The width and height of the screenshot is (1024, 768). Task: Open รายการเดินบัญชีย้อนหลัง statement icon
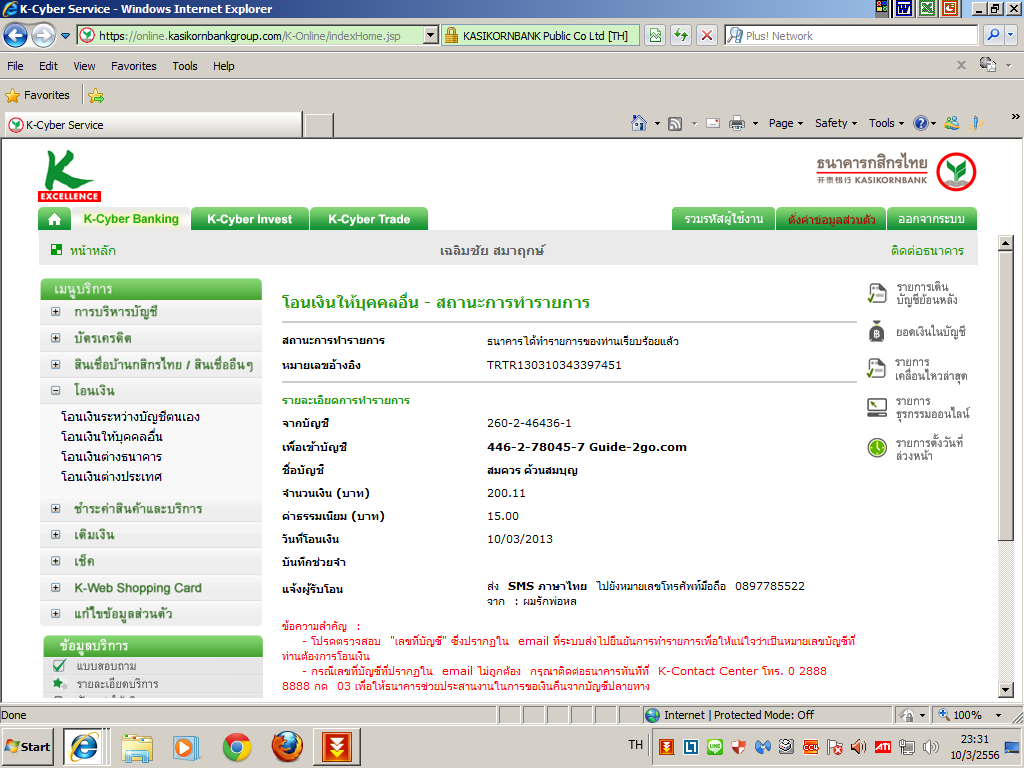point(876,294)
